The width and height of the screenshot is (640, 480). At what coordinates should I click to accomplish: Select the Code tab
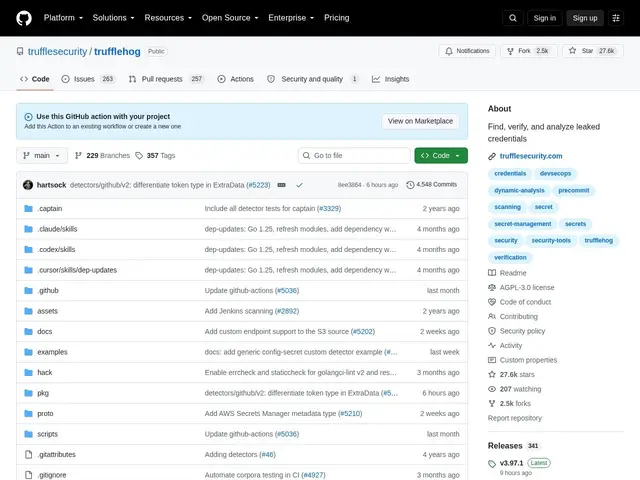(x=35, y=79)
